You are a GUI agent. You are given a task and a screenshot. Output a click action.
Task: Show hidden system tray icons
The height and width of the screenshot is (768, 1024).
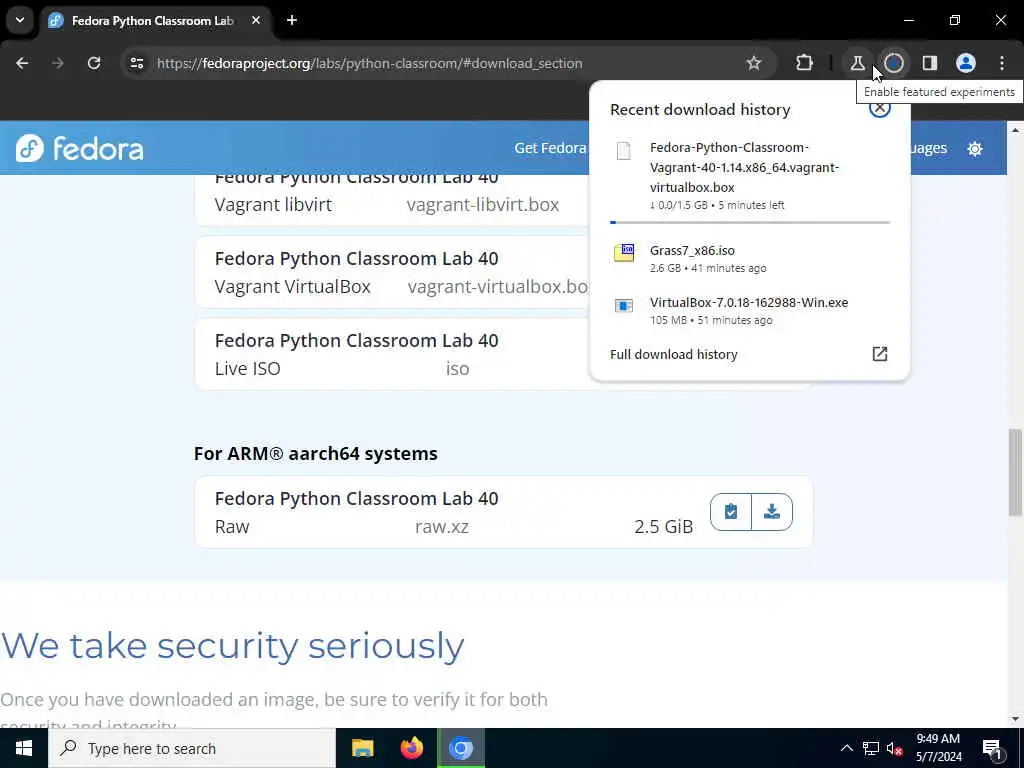pos(846,748)
